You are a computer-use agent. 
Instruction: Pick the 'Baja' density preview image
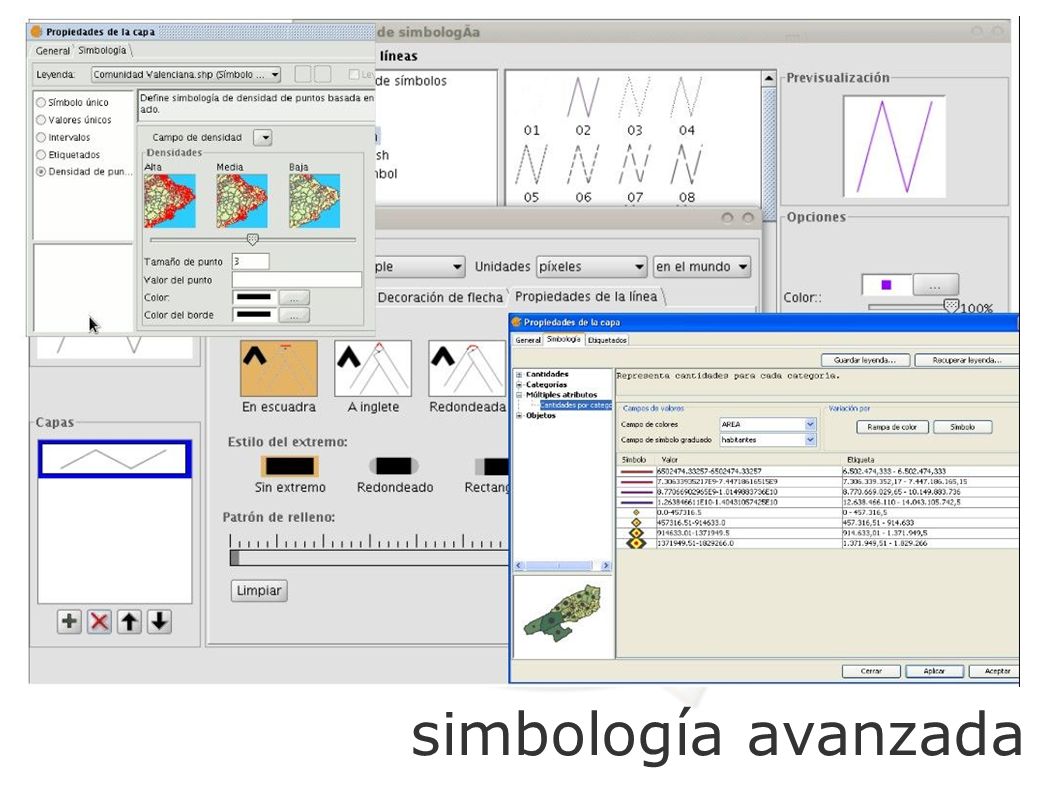pyautogui.click(x=314, y=201)
